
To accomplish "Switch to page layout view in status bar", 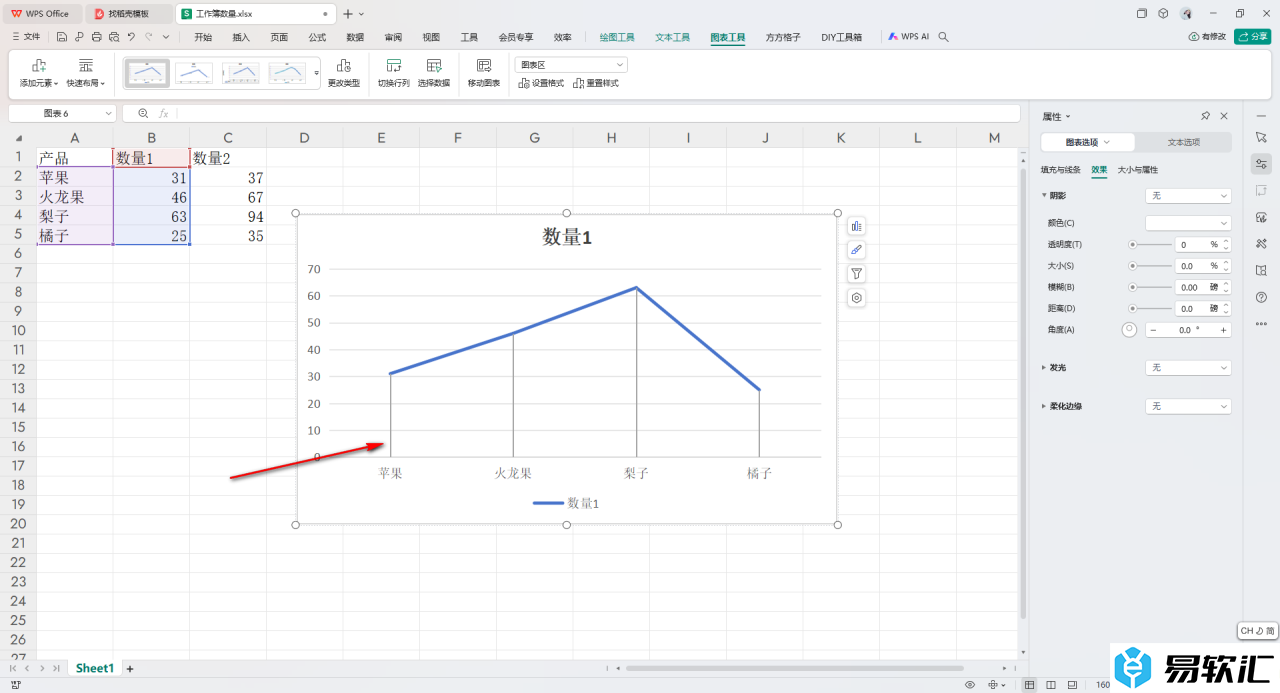I will [x=1050, y=685].
